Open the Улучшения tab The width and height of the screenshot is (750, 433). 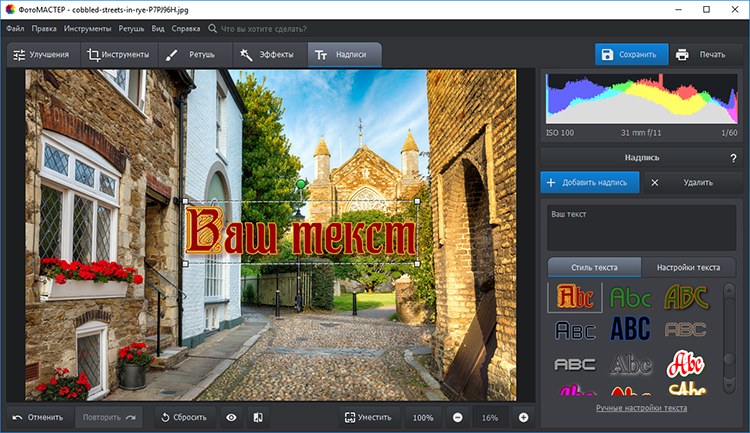[x=42, y=55]
